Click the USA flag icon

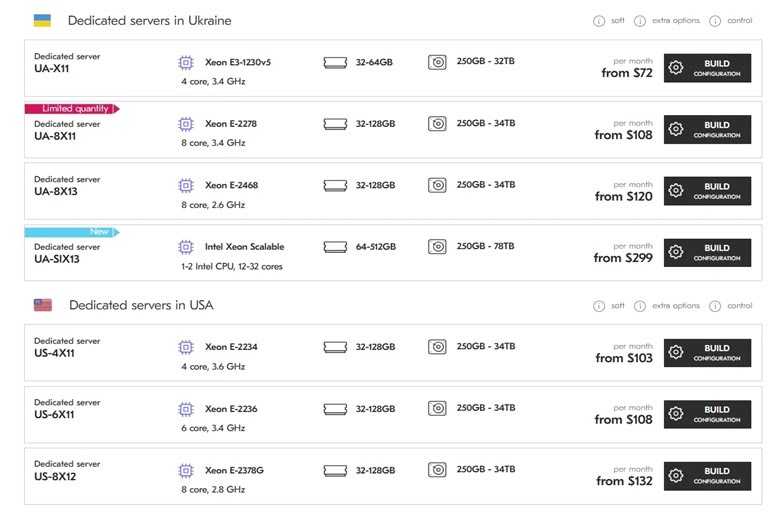[x=42, y=305]
